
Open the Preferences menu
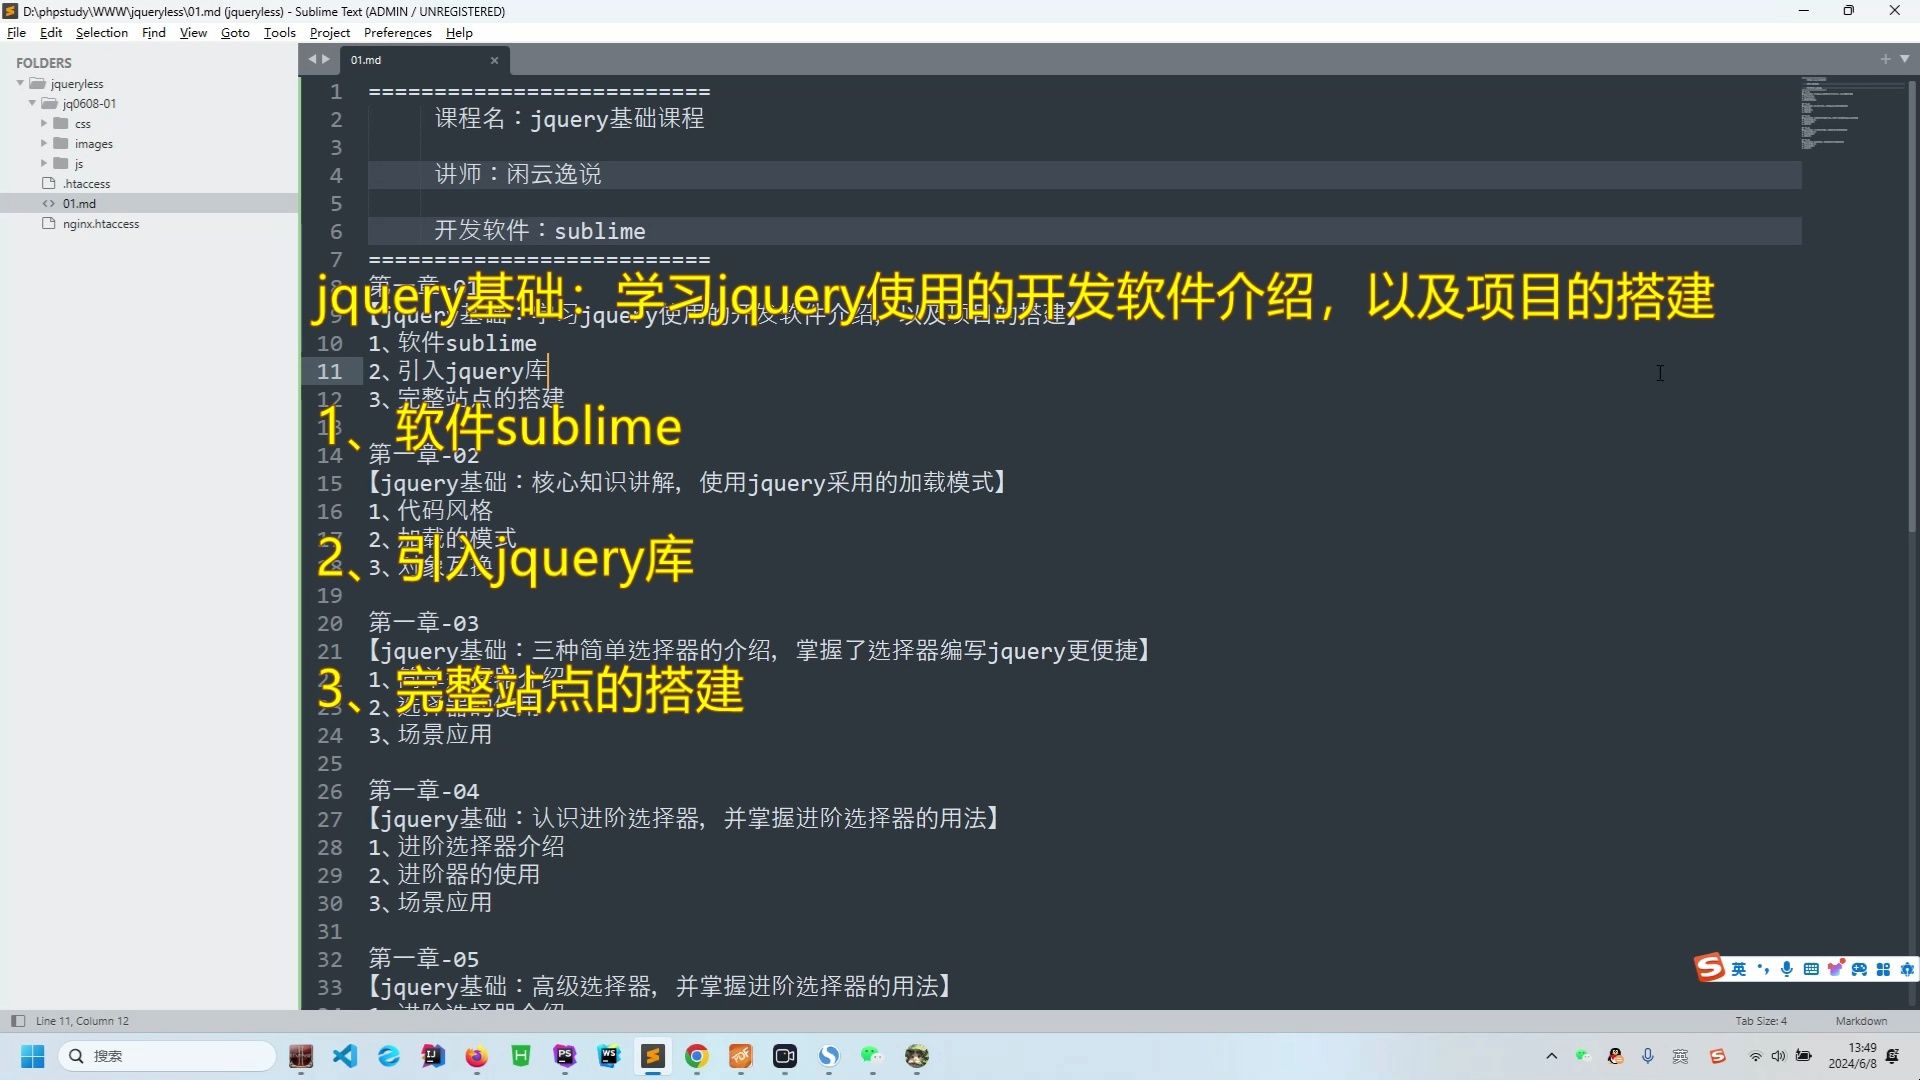tap(397, 32)
